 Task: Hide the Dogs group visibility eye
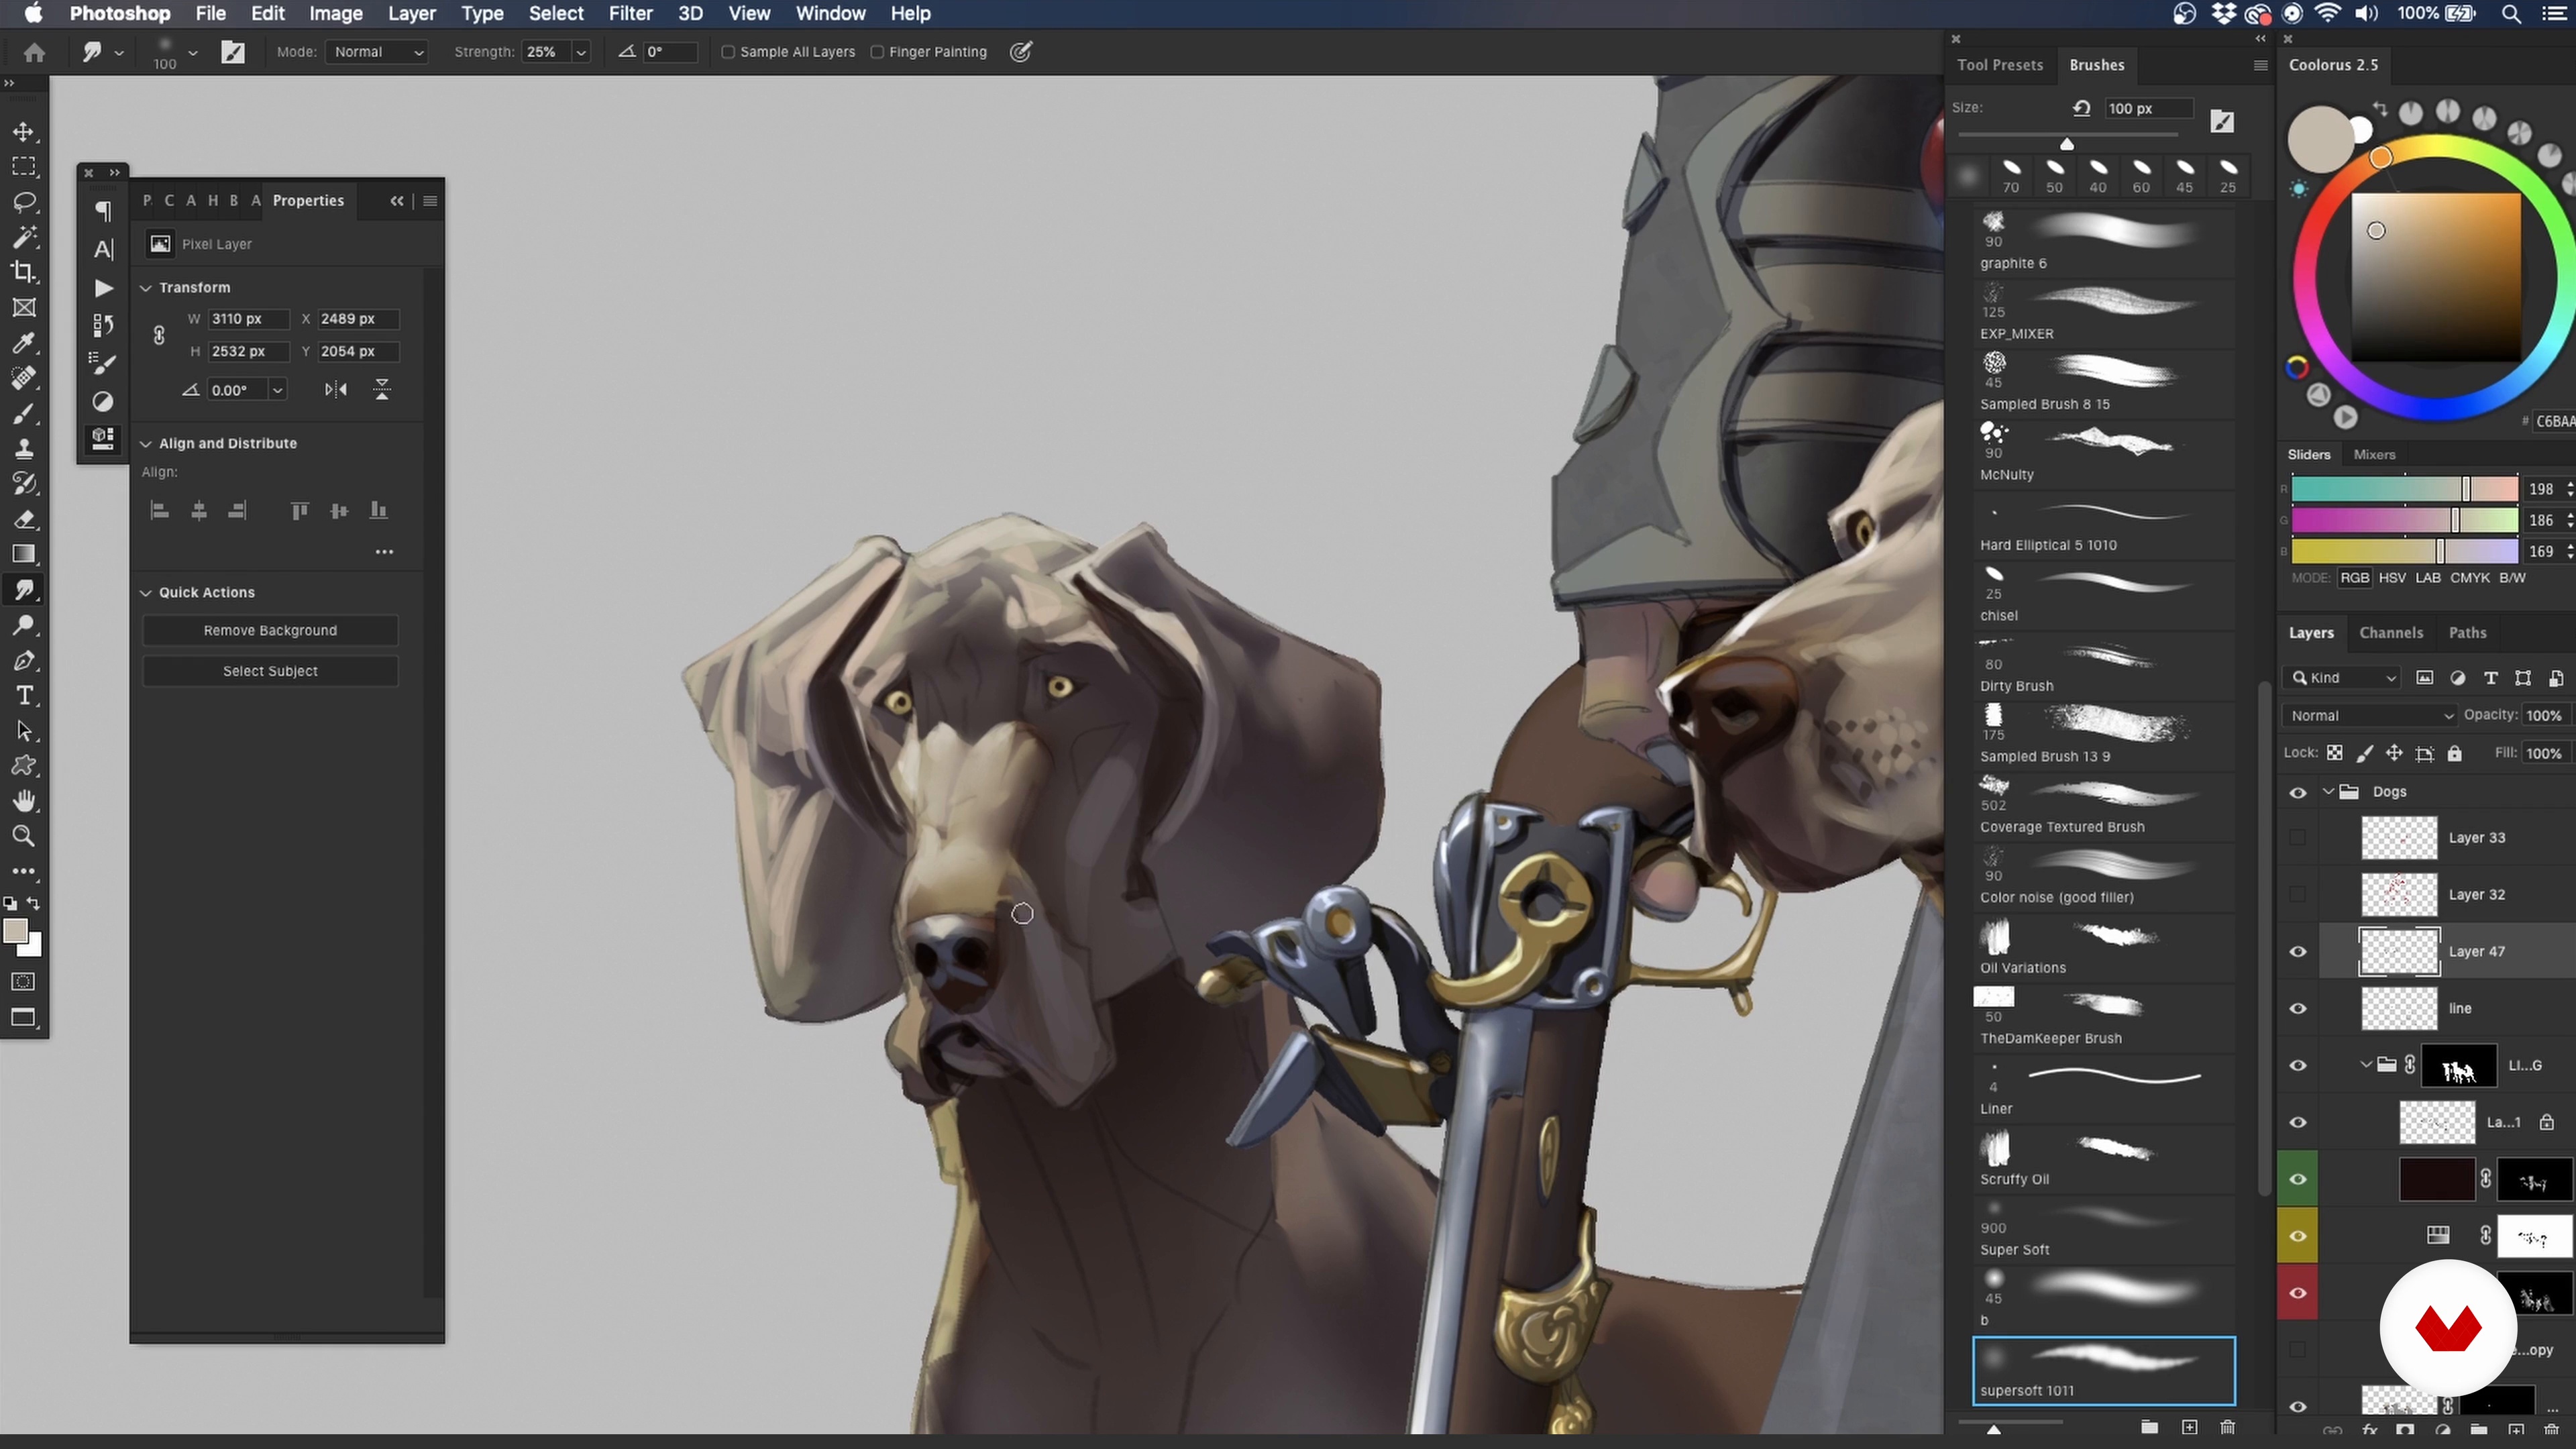[2298, 792]
